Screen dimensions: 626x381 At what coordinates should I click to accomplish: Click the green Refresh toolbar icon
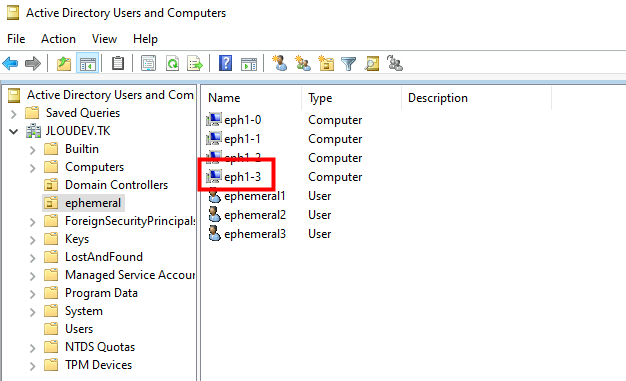coord(172,63)
